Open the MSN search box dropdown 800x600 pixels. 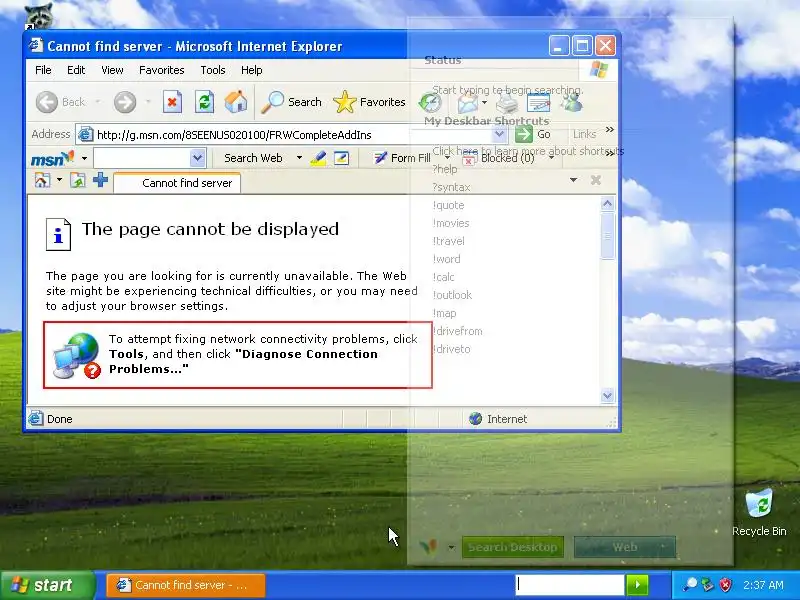(x=197, y=158)
